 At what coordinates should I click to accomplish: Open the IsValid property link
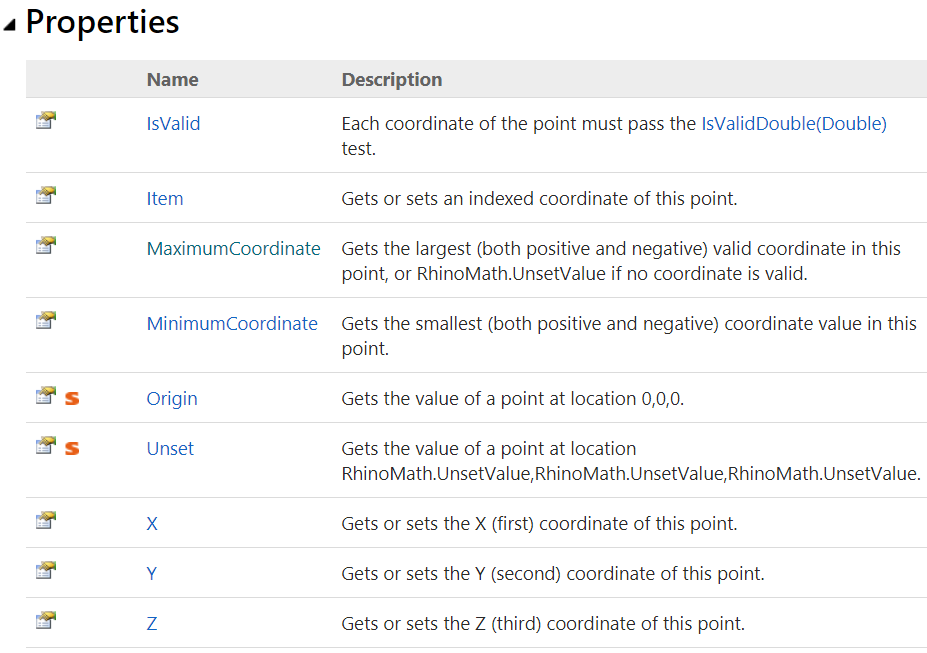tap(173, 124)
